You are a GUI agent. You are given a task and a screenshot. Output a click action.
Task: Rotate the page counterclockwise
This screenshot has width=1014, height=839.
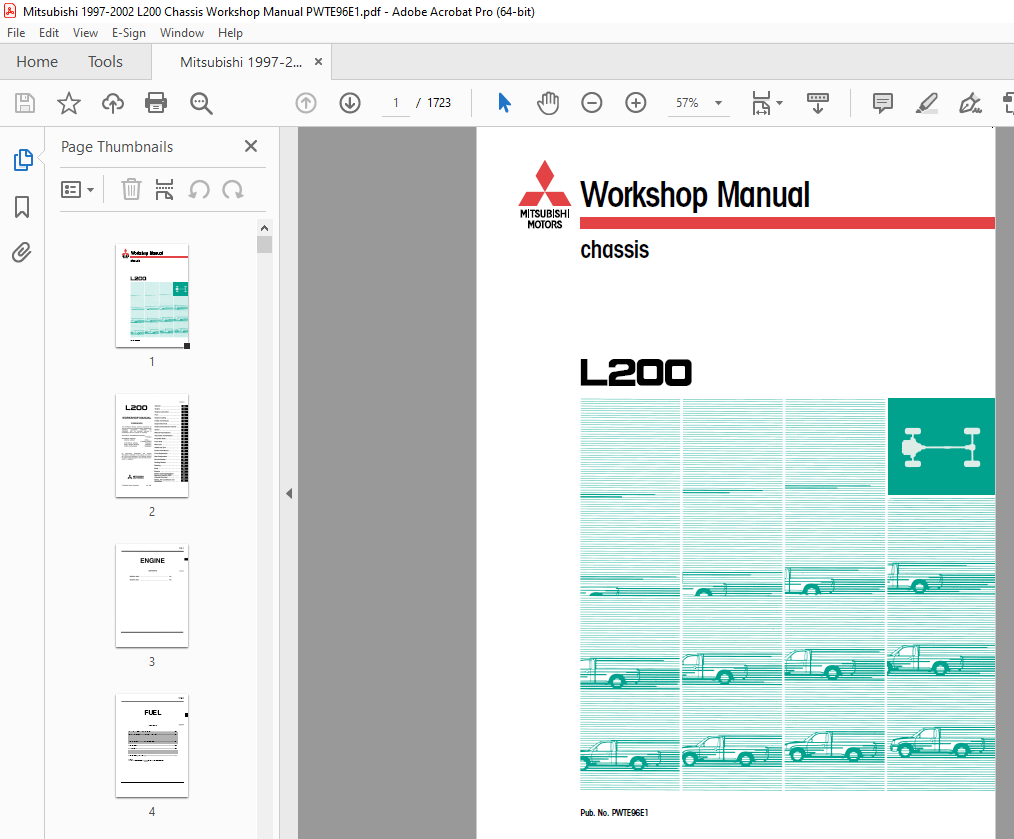pos(199,190)
